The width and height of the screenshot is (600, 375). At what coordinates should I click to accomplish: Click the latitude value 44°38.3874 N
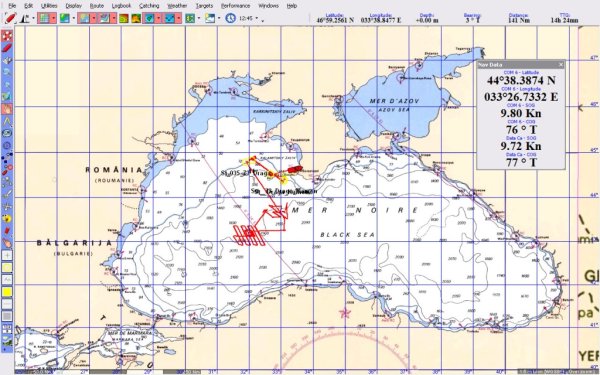tap(521, 80)
